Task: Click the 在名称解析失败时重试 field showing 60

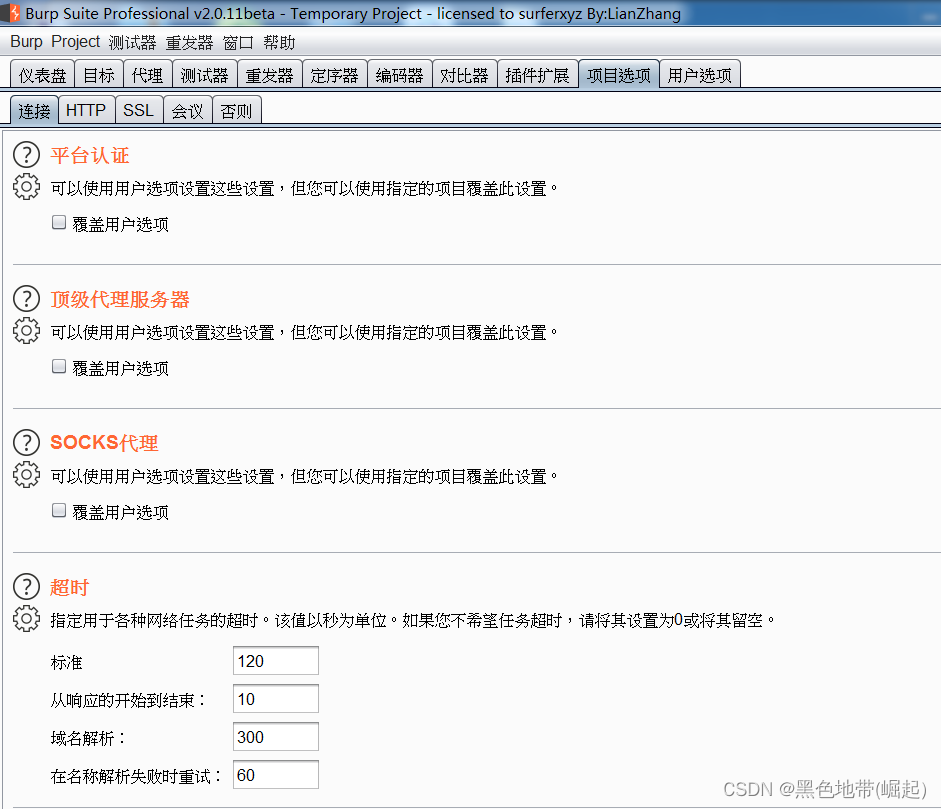Action: coord(275,775)
